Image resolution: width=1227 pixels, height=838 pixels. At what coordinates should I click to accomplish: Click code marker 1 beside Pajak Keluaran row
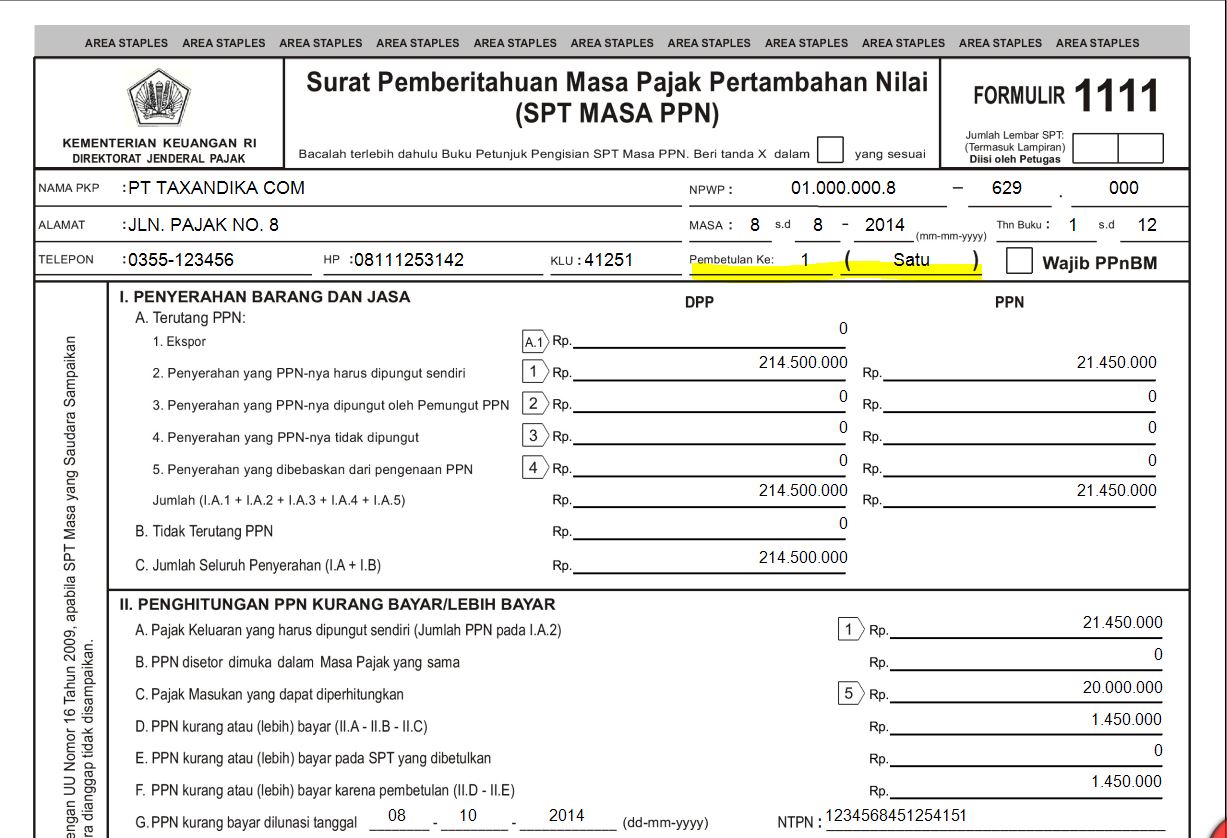(x=851, y=629)
